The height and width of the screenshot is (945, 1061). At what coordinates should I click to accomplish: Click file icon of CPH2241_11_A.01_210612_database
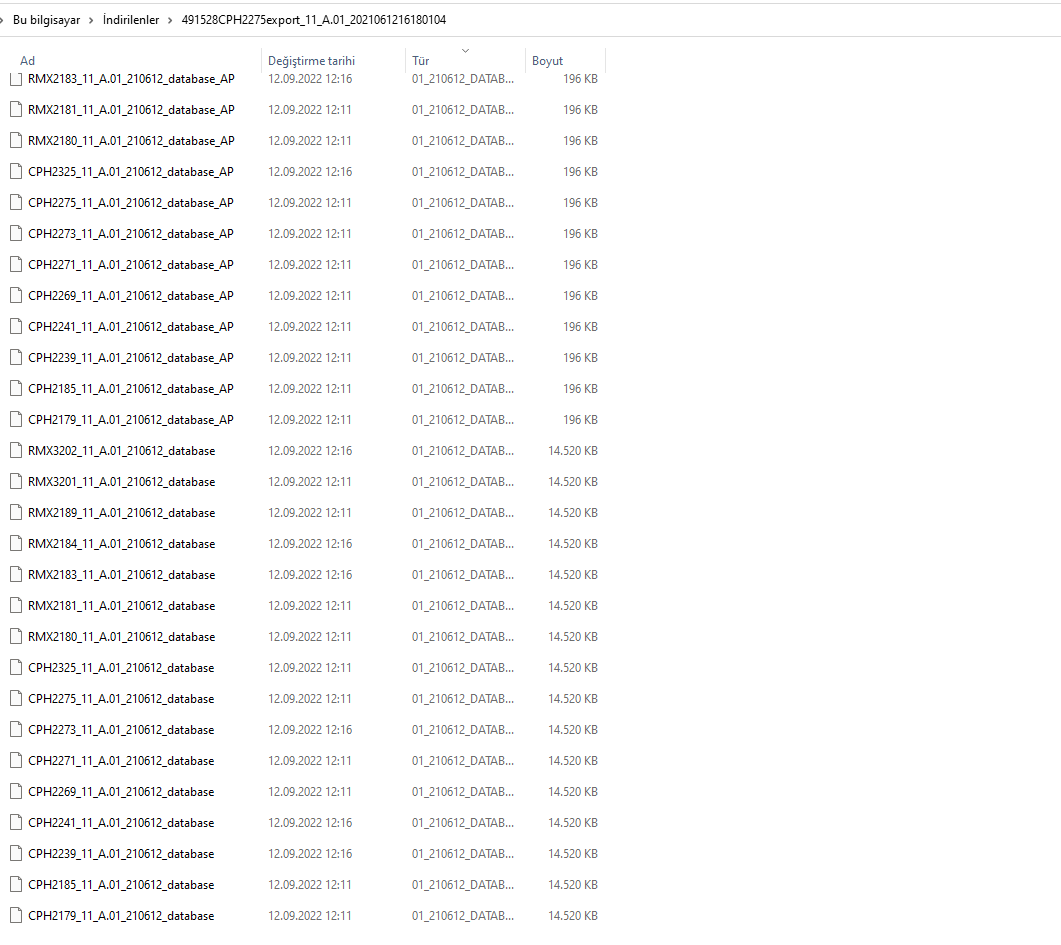[x=16, y=823]
